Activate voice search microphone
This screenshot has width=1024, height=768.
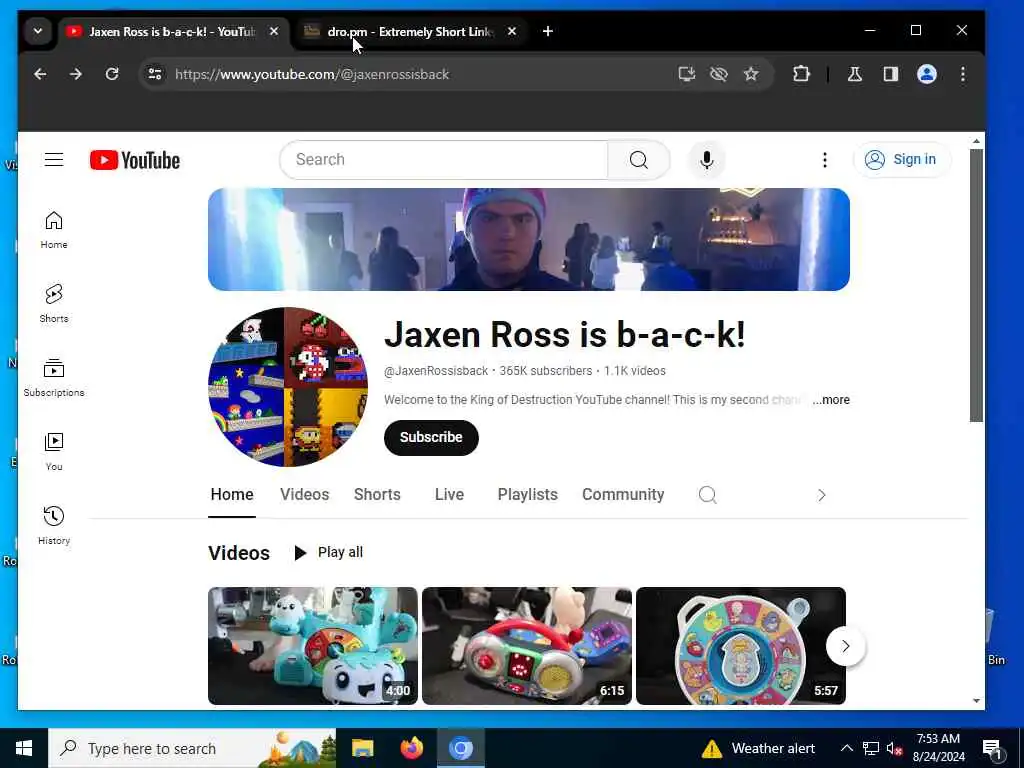(x=706, y=159)
